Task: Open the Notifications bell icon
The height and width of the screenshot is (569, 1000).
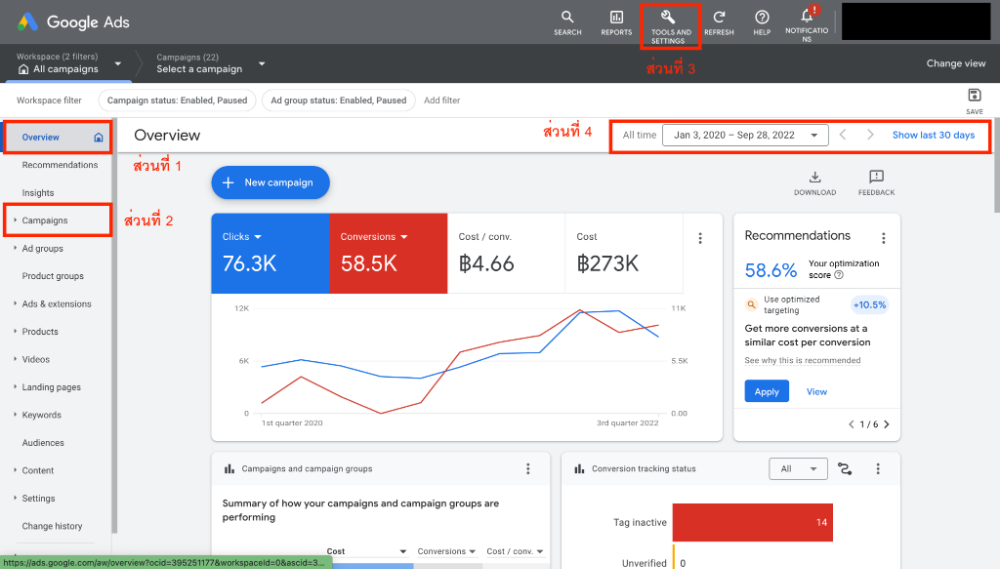Action: click(807, 16)
